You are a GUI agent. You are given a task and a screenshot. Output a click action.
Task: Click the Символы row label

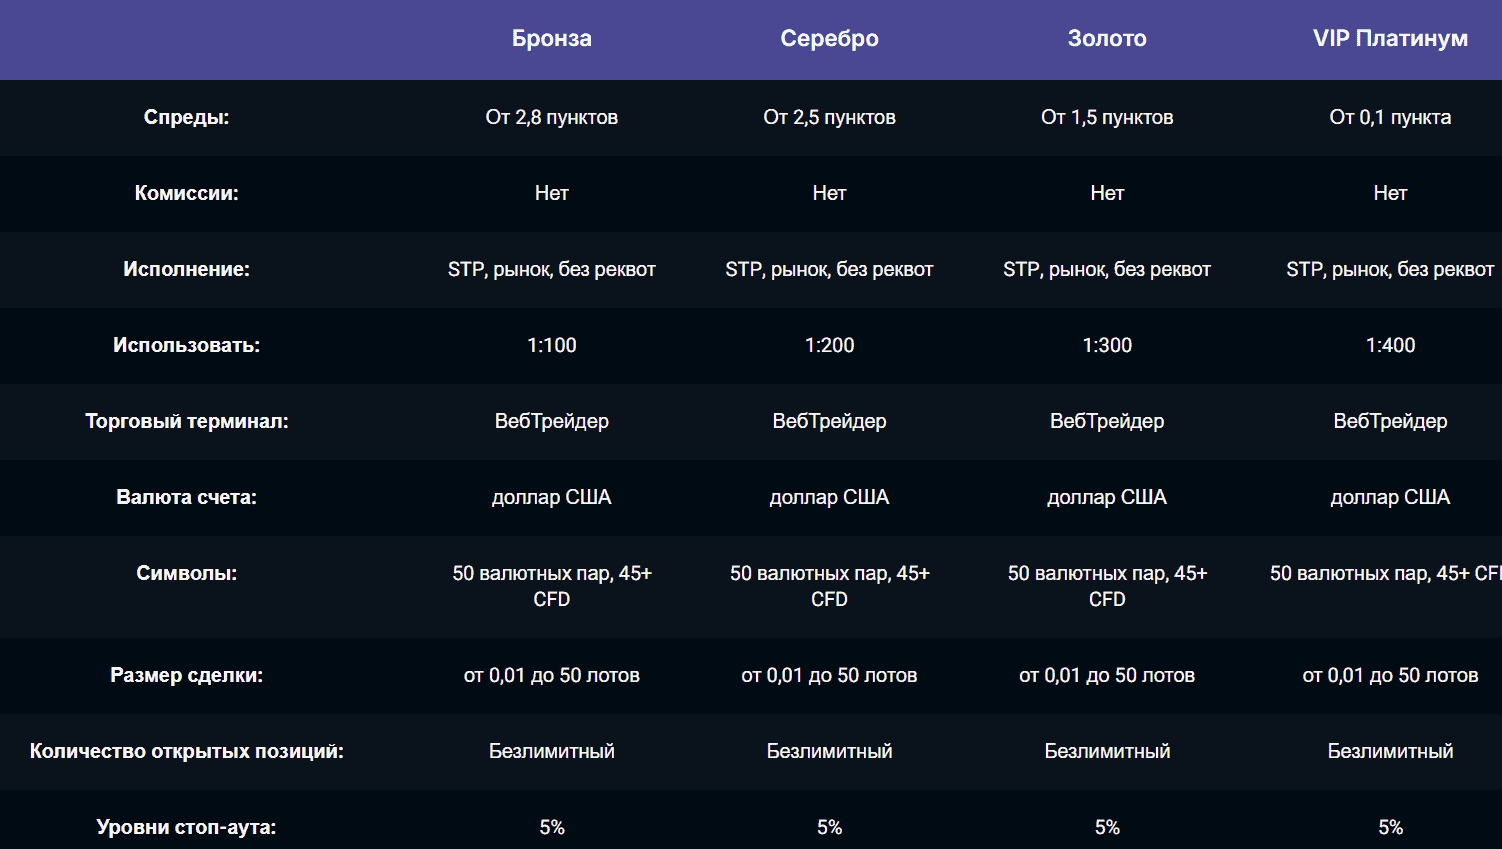pos(186,573)
